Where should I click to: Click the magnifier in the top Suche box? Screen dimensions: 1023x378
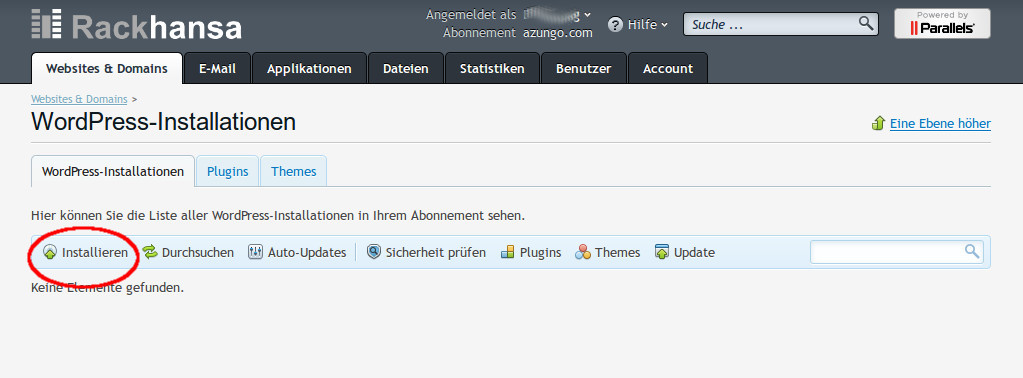[x=866, y=24]
